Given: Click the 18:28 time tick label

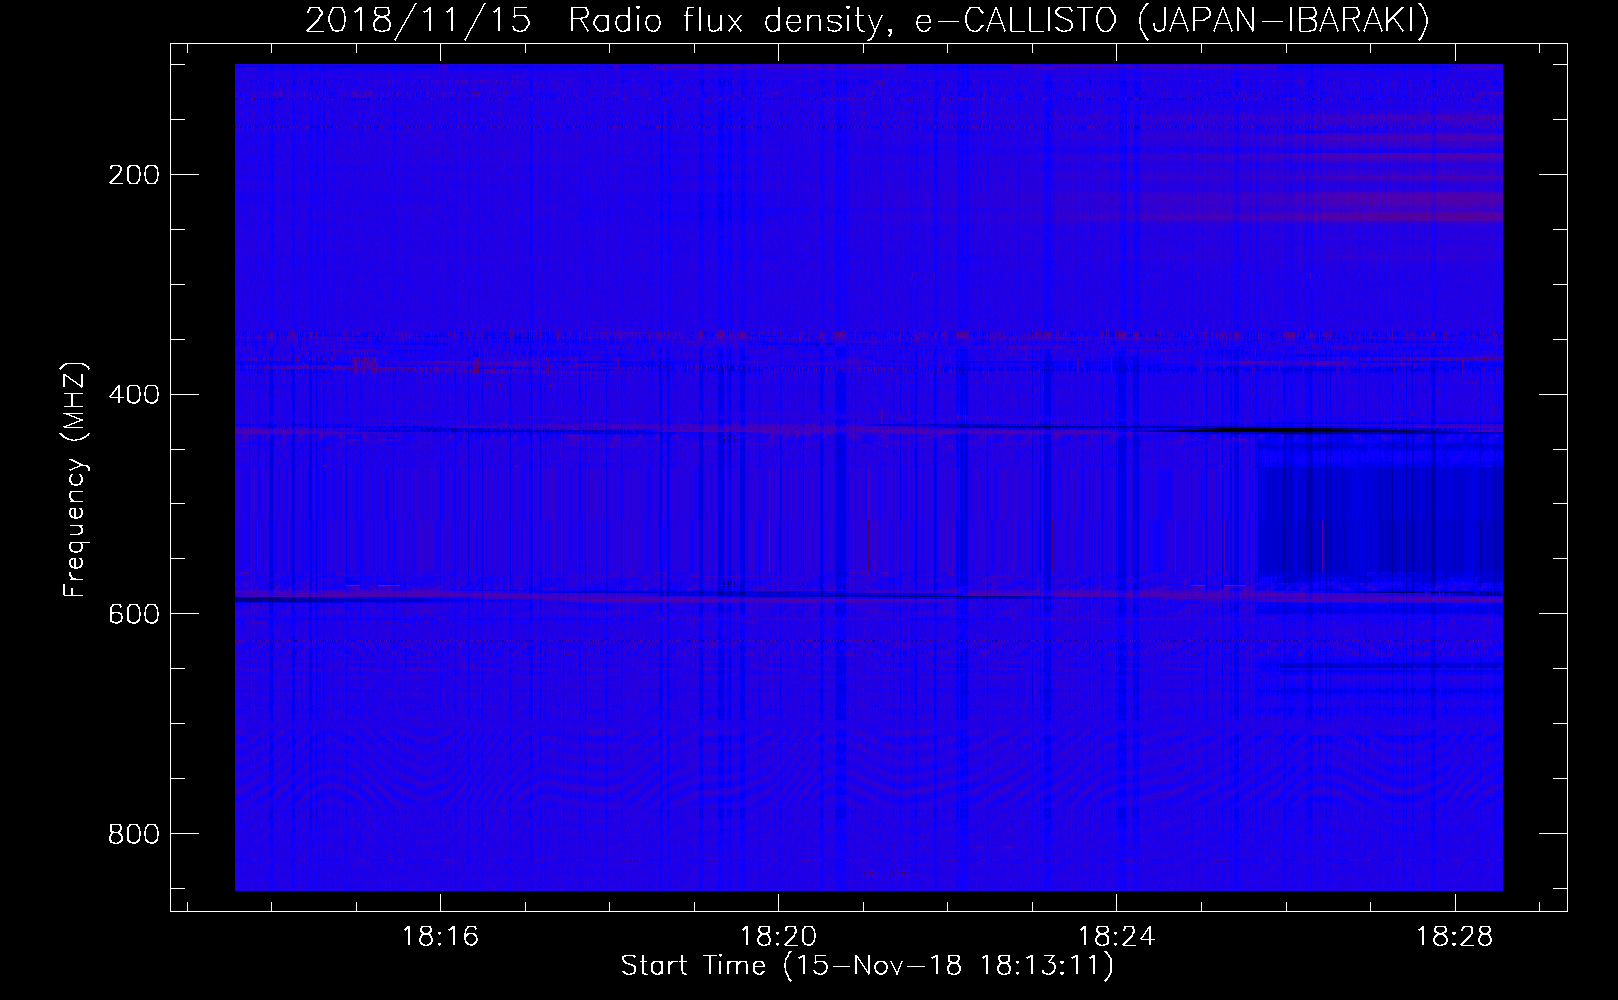Looking at the screenshot, I should tap(1454, 936).
